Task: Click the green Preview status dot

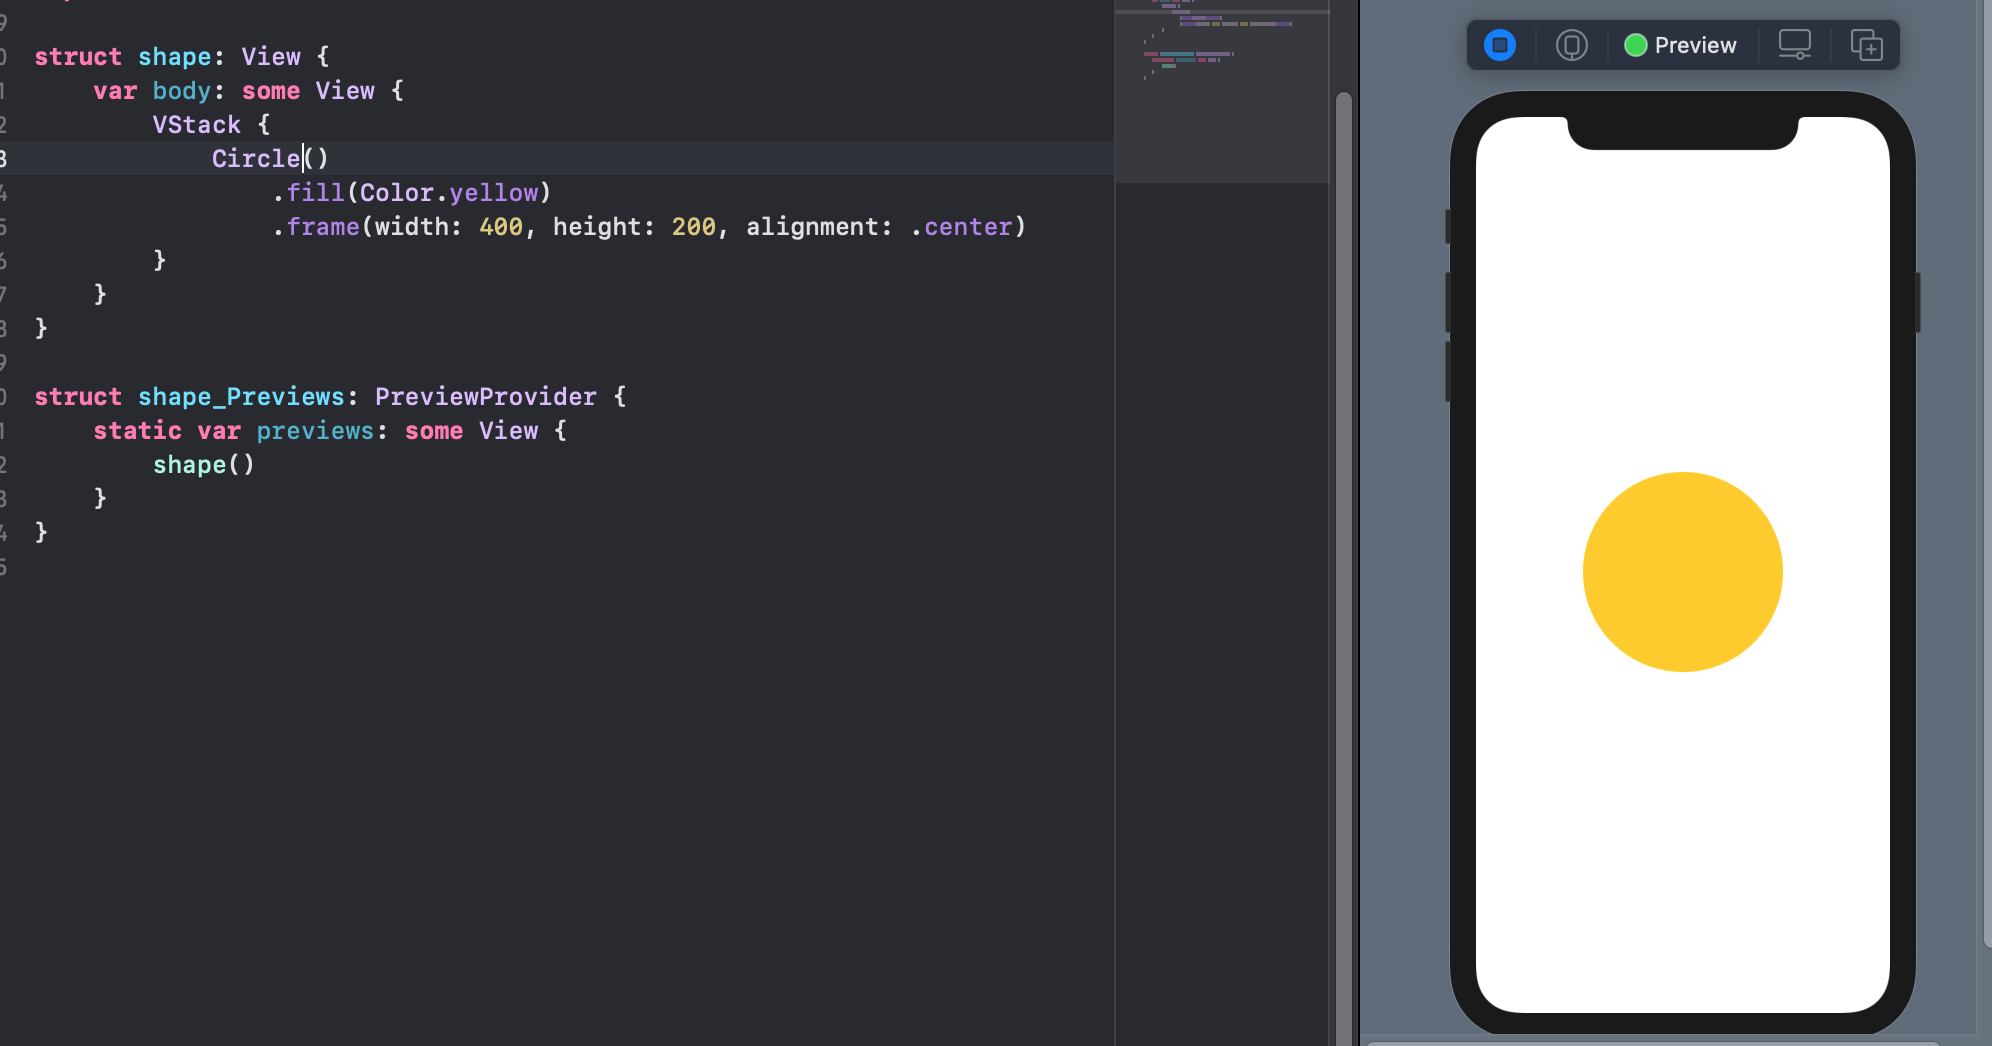Action: point(1636,45)
